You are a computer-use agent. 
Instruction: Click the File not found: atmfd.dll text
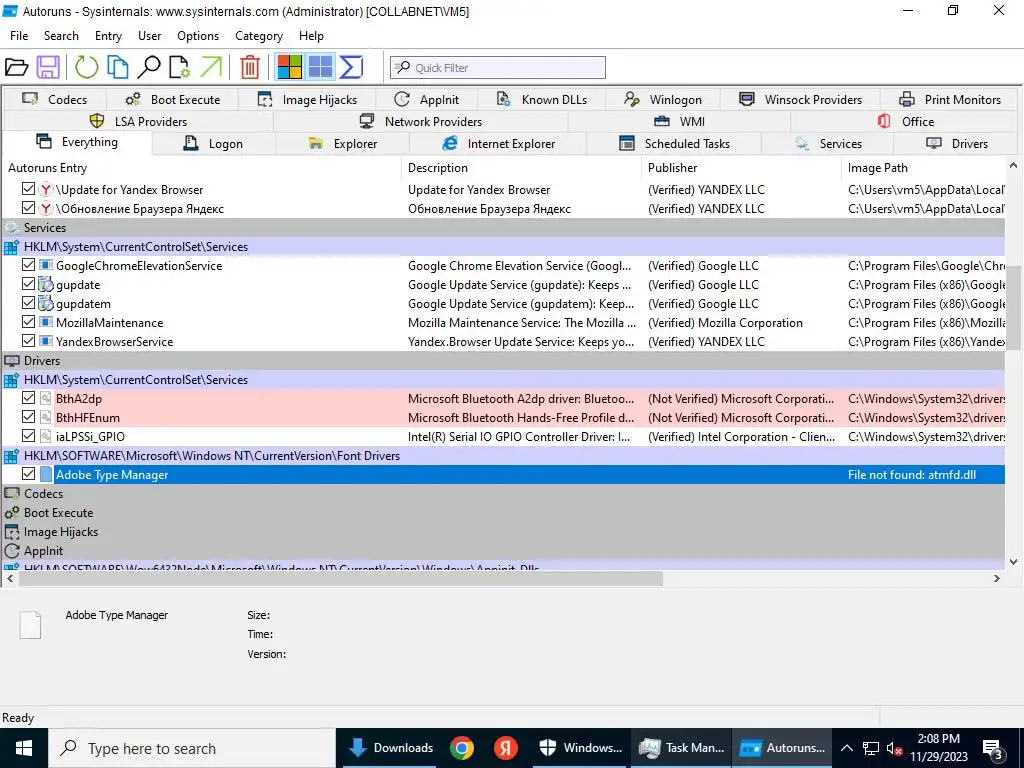click(912, 475)
